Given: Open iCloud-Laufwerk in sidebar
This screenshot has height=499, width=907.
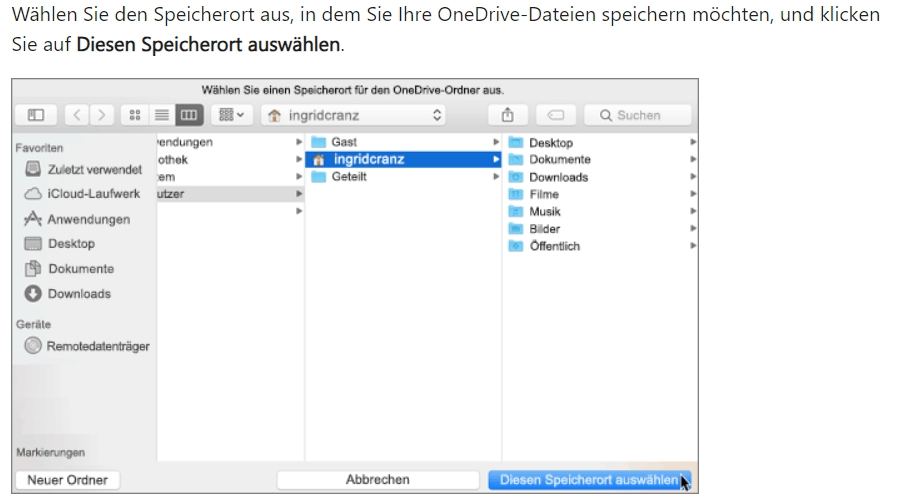Looking at the screenshot, I should 84,194.
